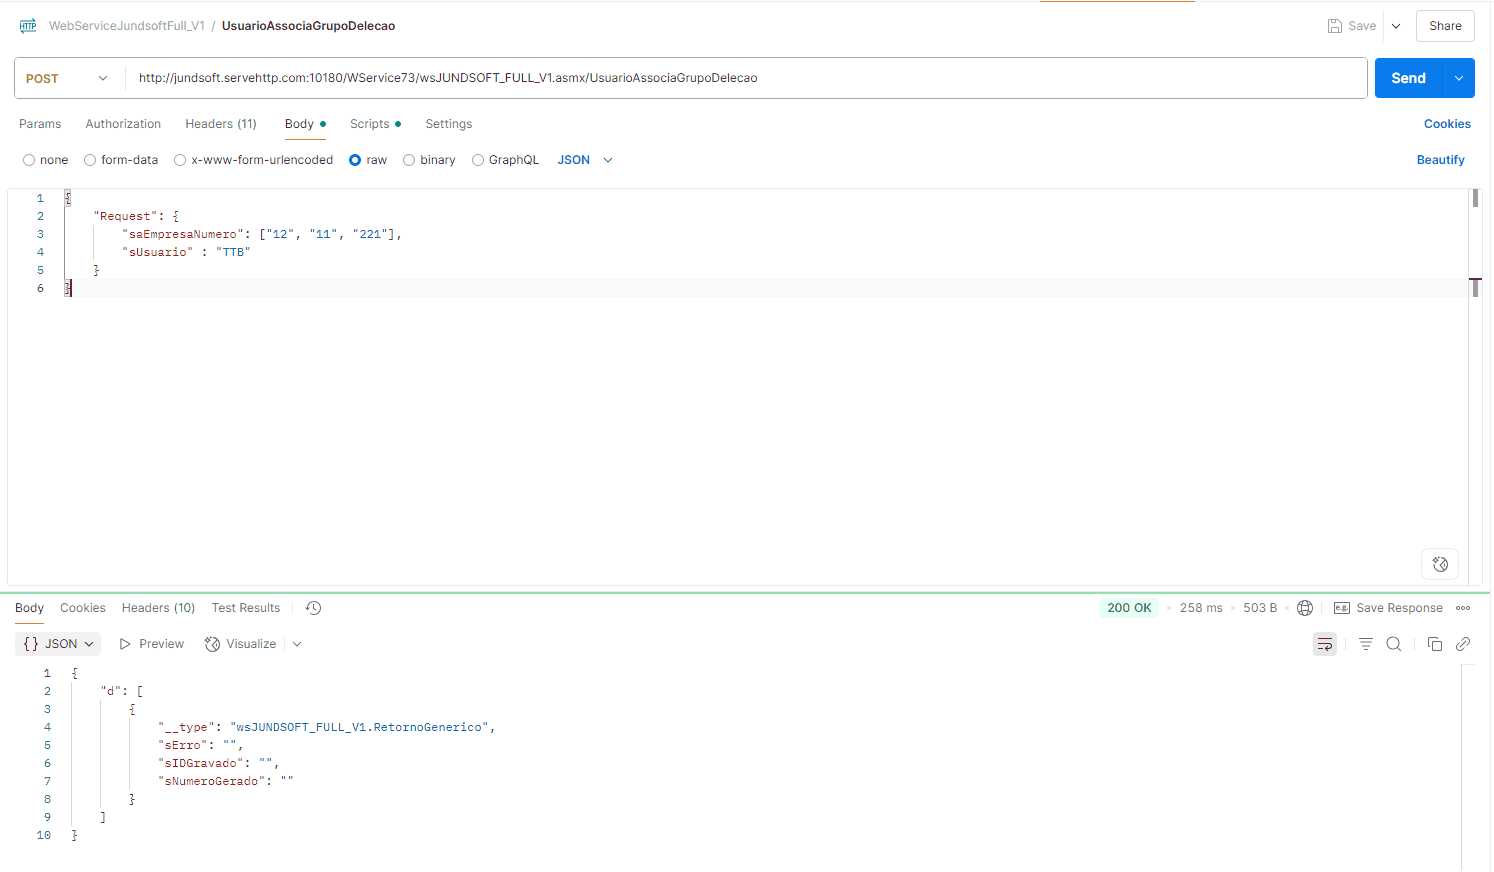1494x872 pixels.
Task: Open the three-dot response options menu
Action: pos(1463,608)
